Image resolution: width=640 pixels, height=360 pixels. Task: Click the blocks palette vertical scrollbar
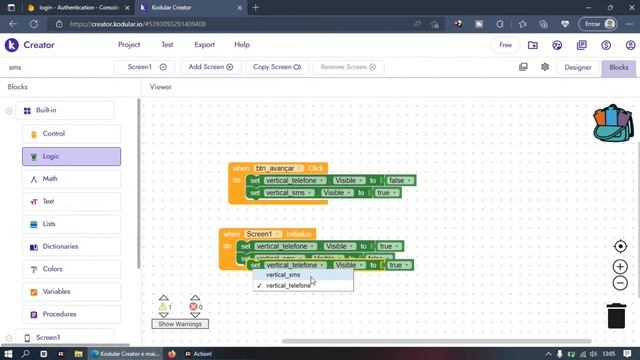pyautogui.click(x=138, y=183)
